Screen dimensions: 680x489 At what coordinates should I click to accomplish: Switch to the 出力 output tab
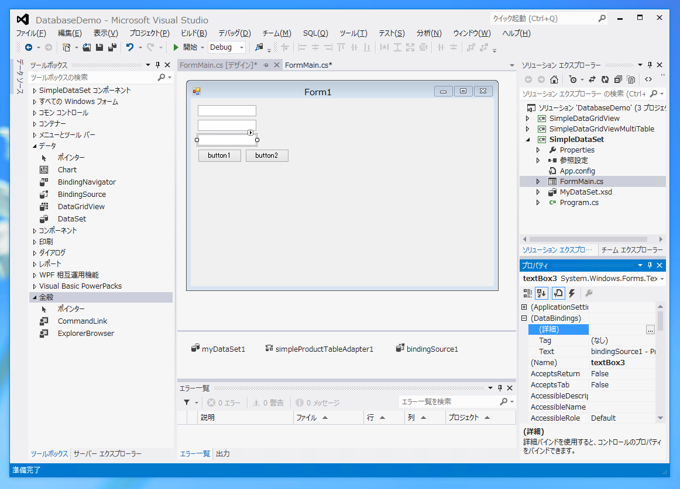click(223, 454)
